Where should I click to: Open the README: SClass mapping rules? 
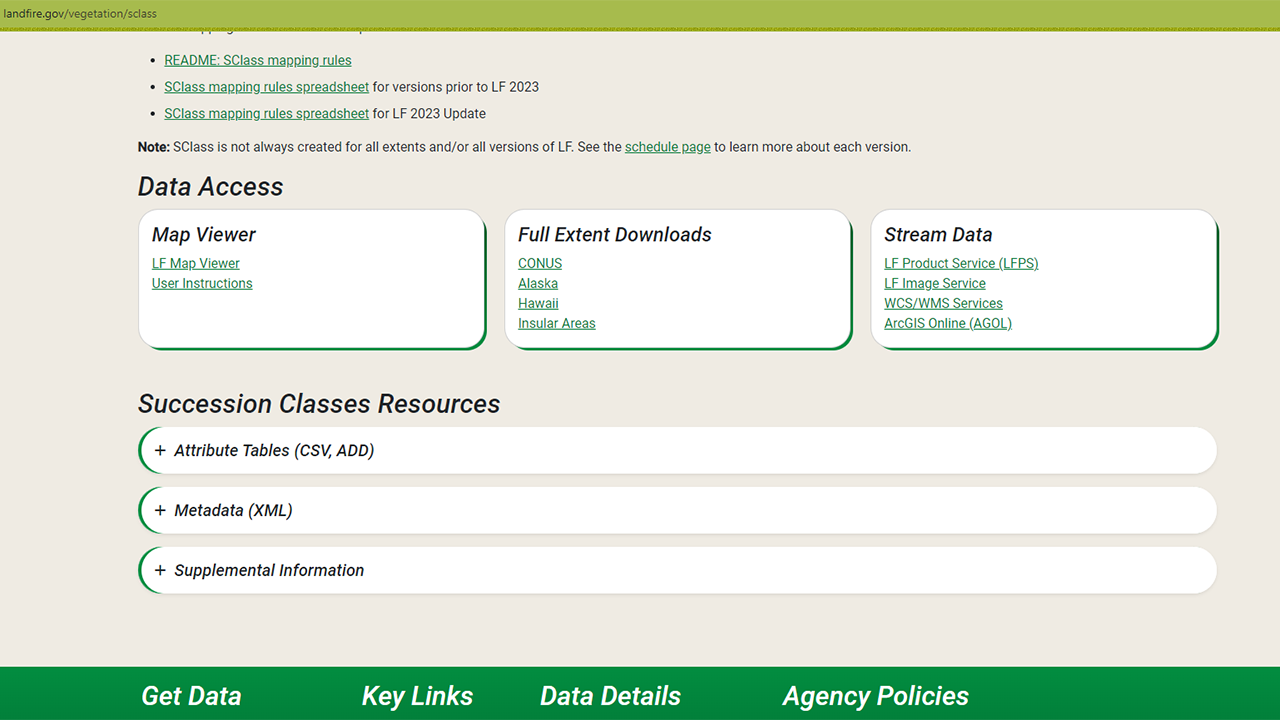[x=257, y=60]
